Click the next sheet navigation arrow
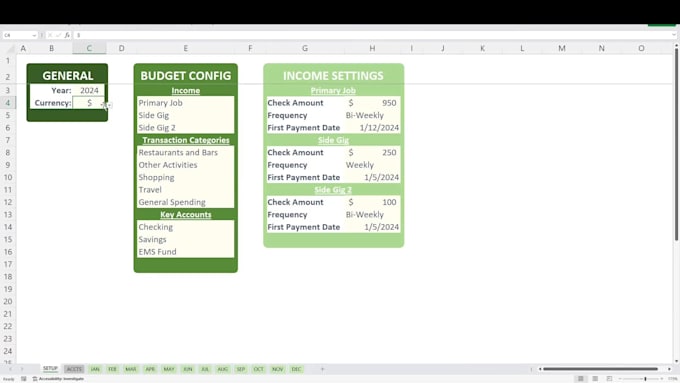The image size is (680, 383). [22, 369]
